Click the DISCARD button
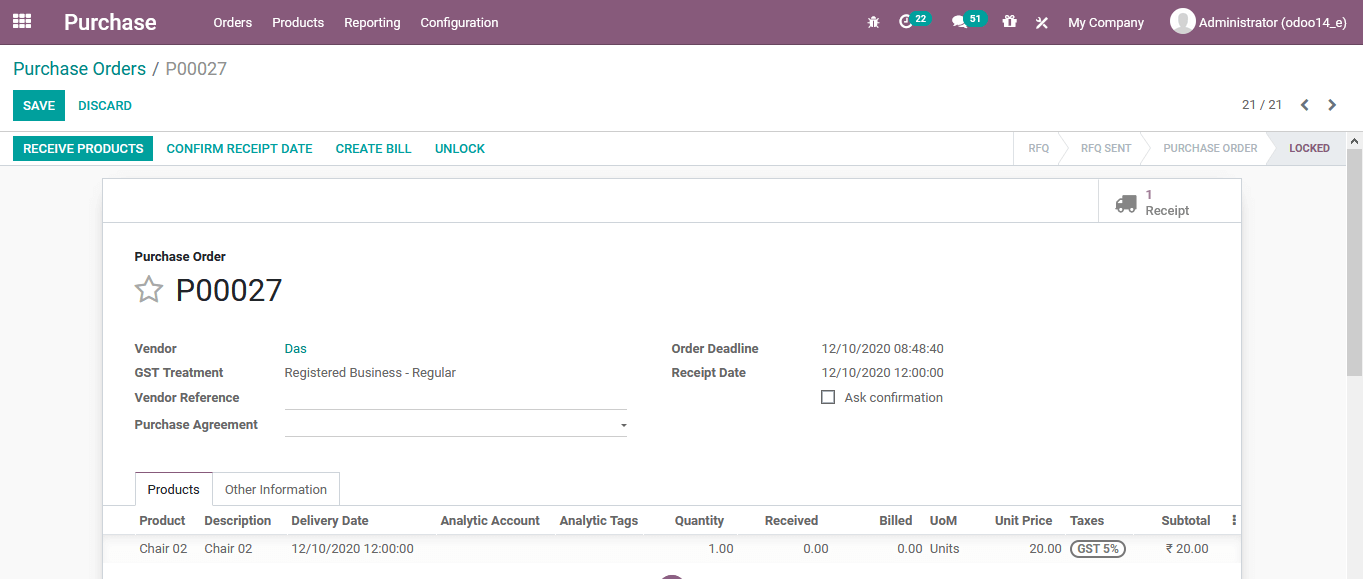The image size is (1363, 579). (105, 105)
